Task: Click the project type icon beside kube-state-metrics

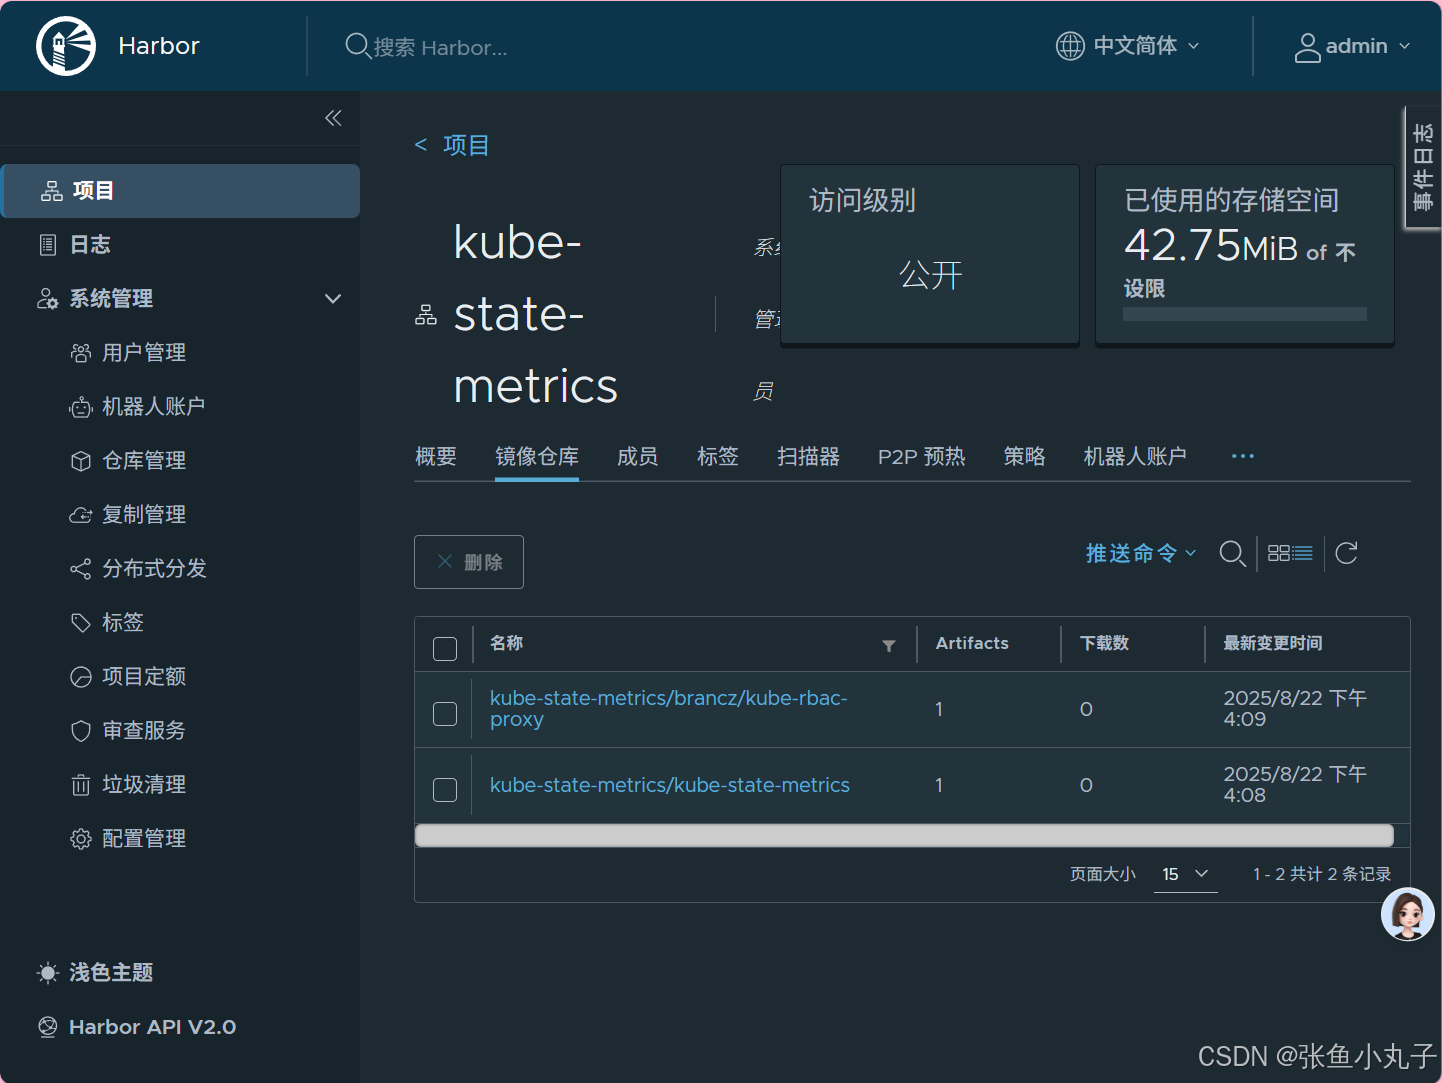Action: pos(426,315)
